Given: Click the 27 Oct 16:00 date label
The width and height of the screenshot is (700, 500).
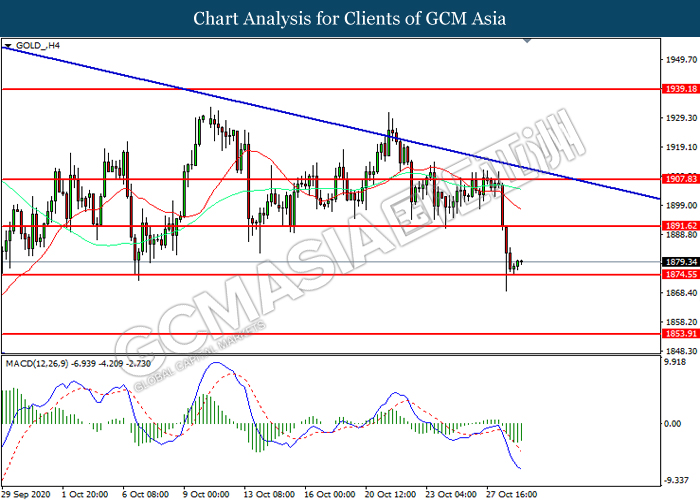Looking at the screenshot, I should point(513,494).
